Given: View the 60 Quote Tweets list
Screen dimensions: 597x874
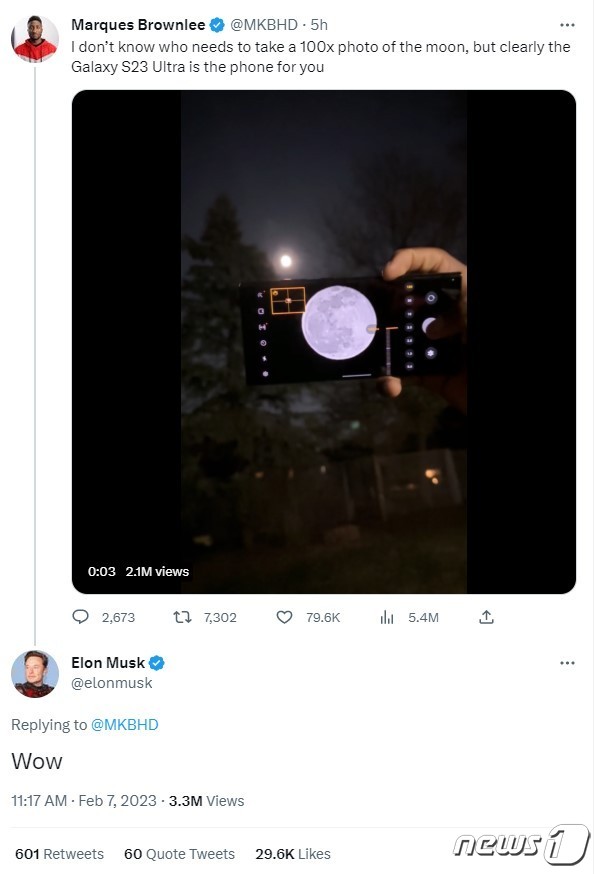Looking at the screenshot, I should pyautogui.click(x=179, y=854).
